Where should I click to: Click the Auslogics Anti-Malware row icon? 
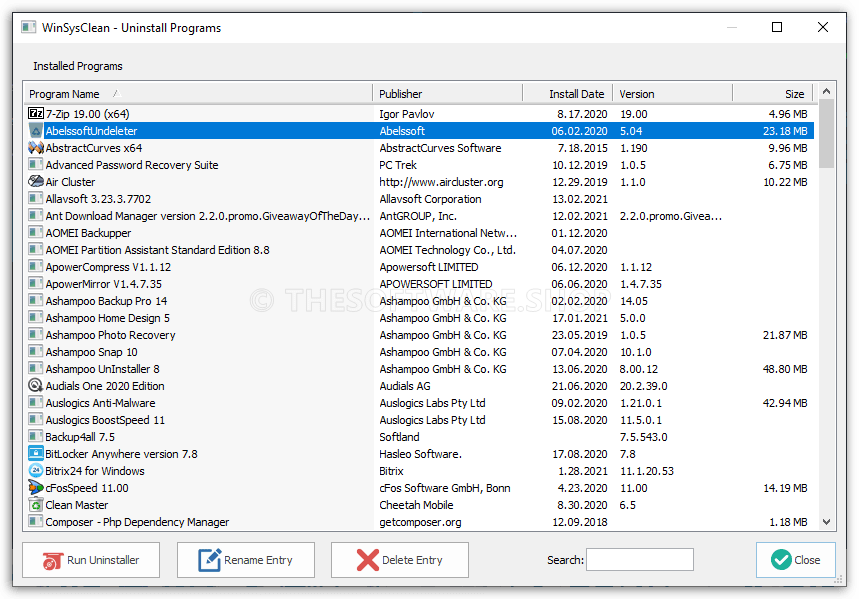[x=36, y=402]
